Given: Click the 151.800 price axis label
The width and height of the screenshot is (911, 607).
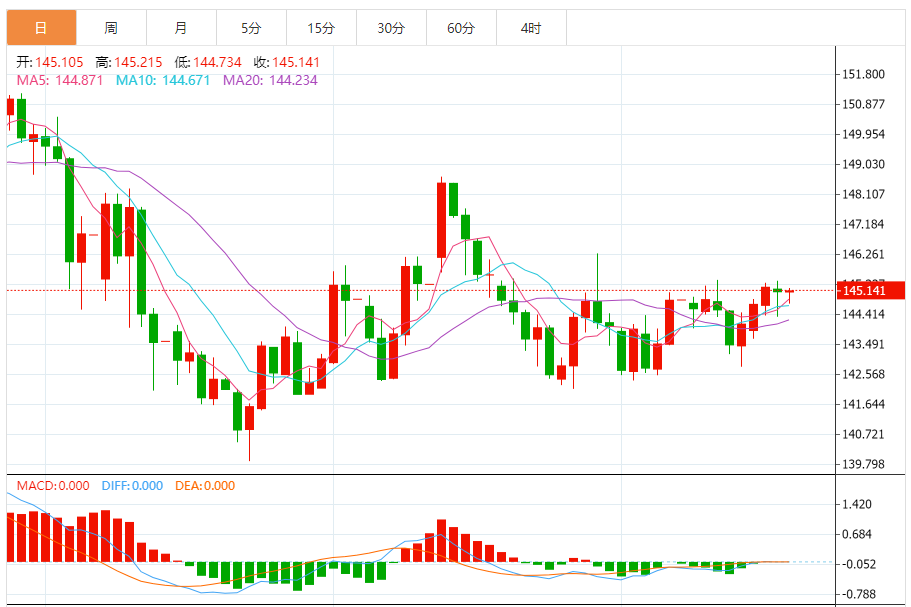Looking at the screenshot, I should tap(863, 74).
